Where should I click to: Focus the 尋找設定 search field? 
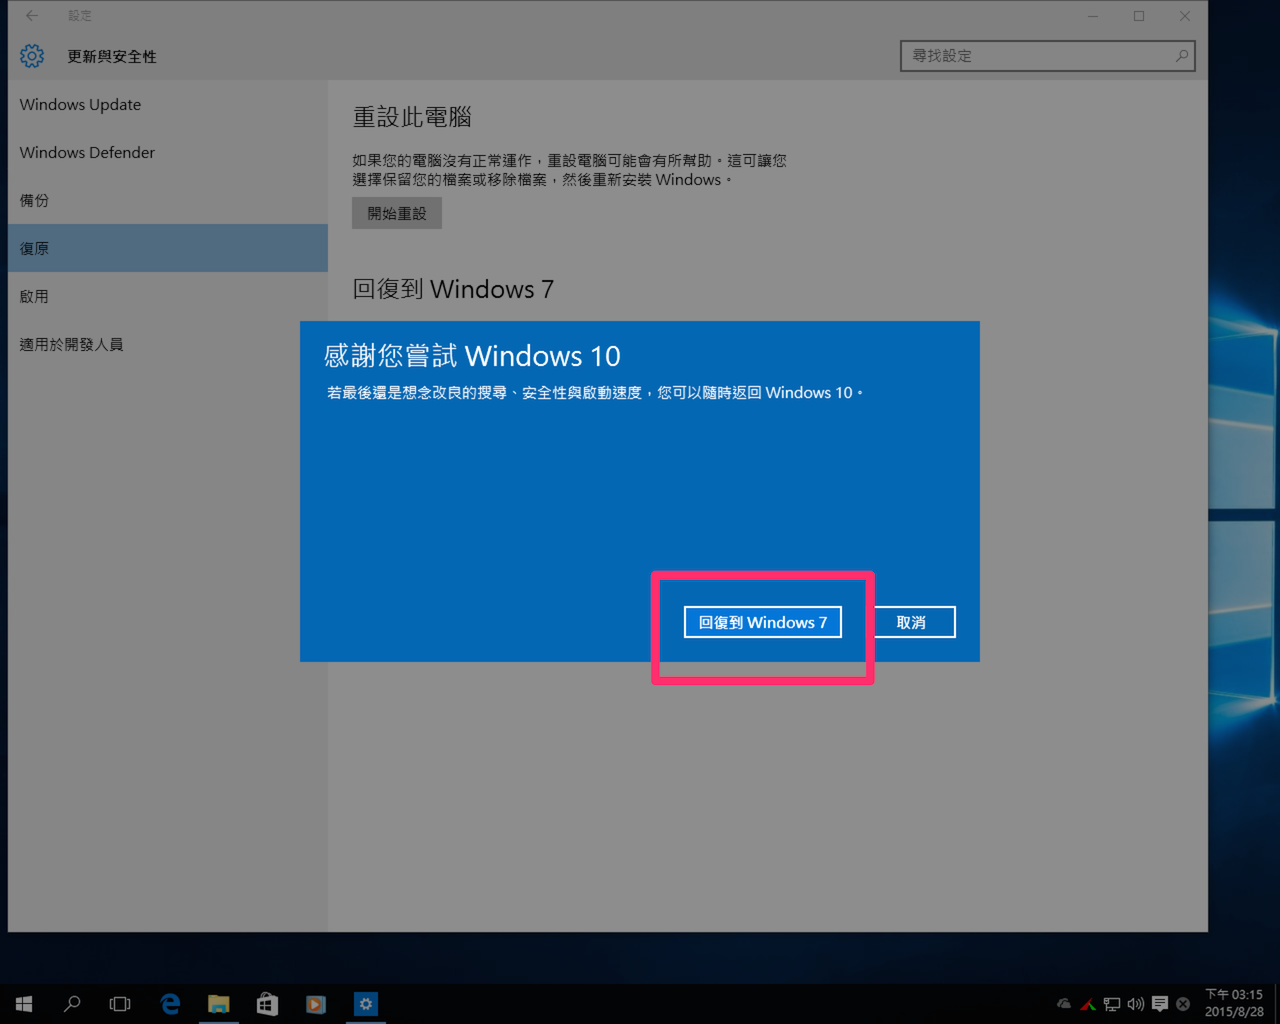click(1047, 56)
